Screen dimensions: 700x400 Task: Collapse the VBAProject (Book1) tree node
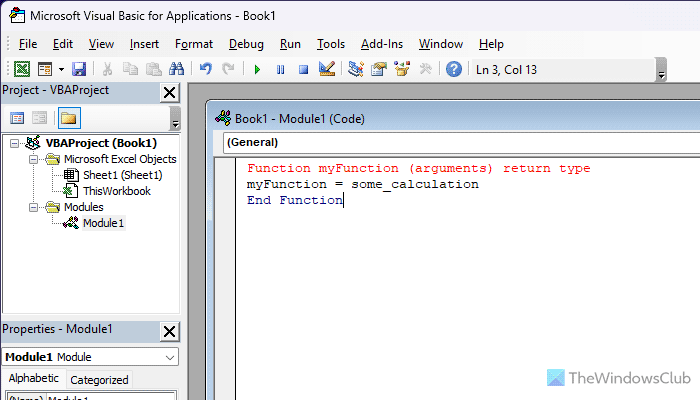[15, 143]
